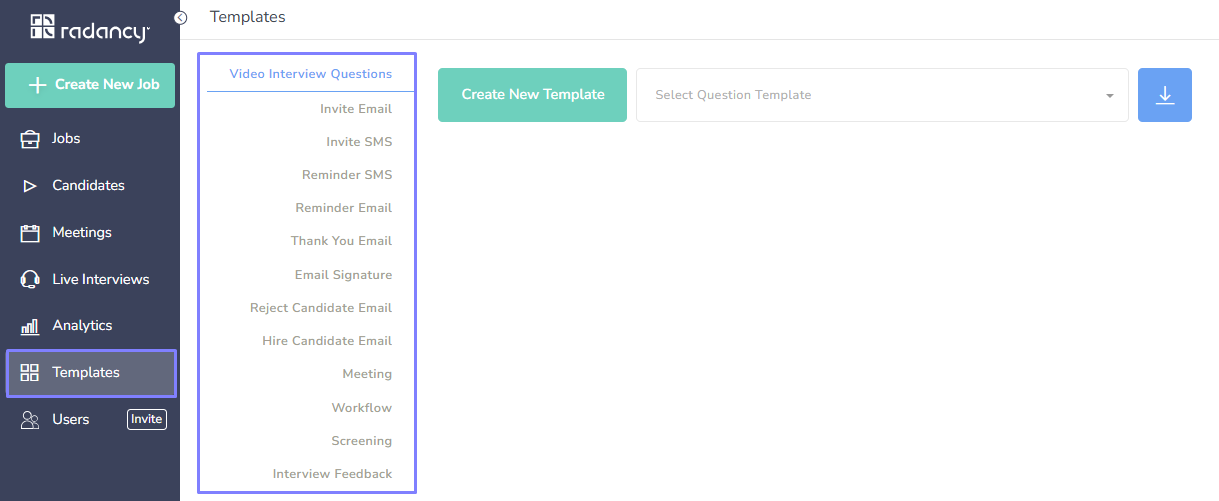Image resolution: width=1219 pixels, height=501 pixels.
Task: Click the Users people icon
Action: tap(30, 420)
